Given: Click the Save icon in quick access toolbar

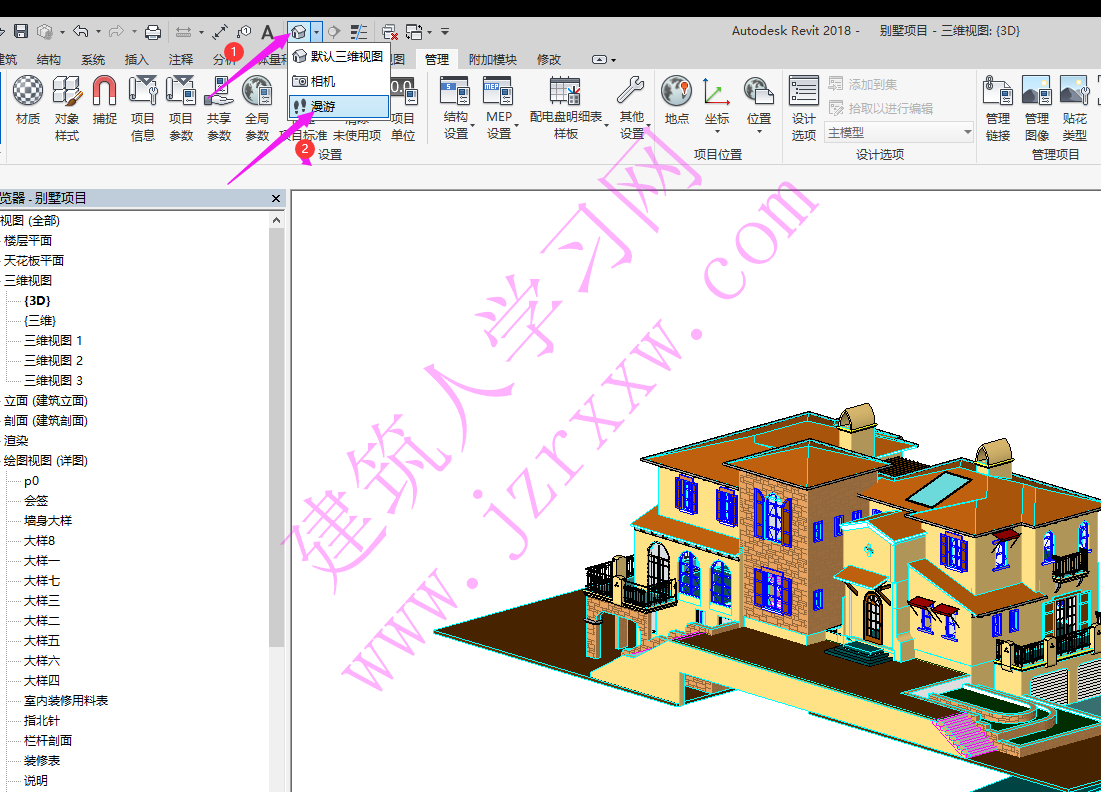Looking at the screenshot, I should coord(21,32).
